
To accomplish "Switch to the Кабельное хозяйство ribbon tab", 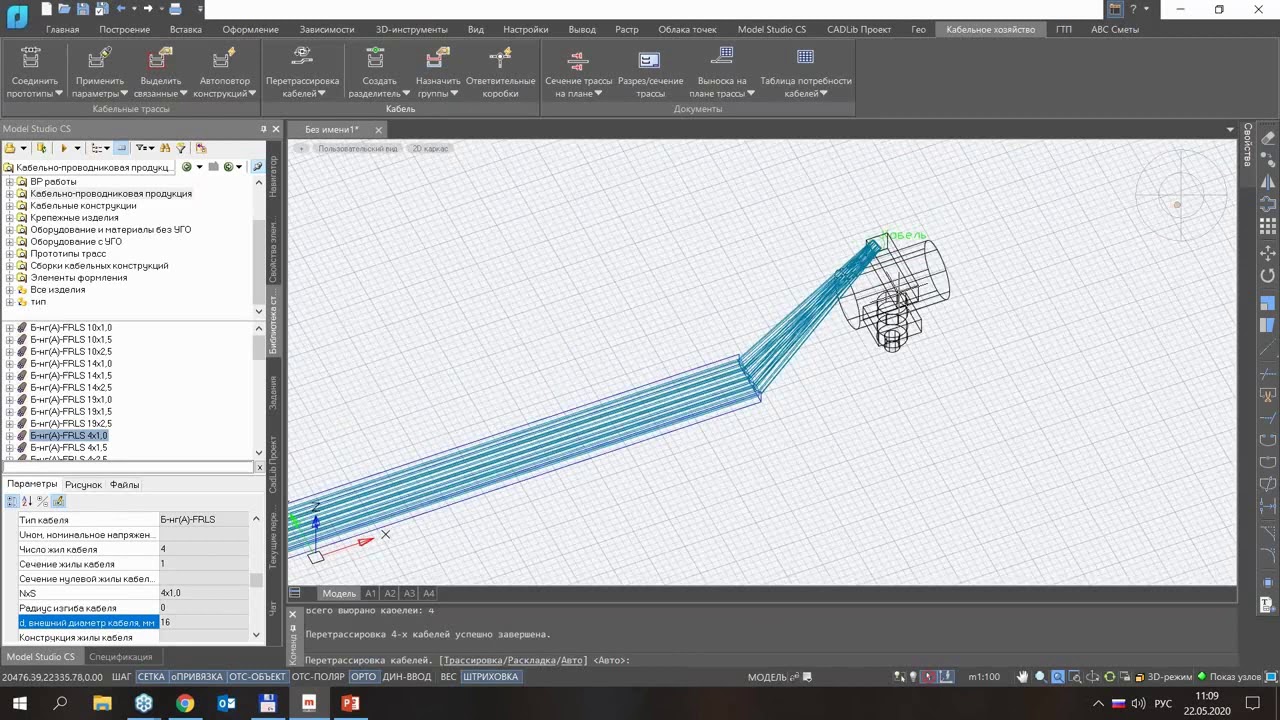I will 989,29.
